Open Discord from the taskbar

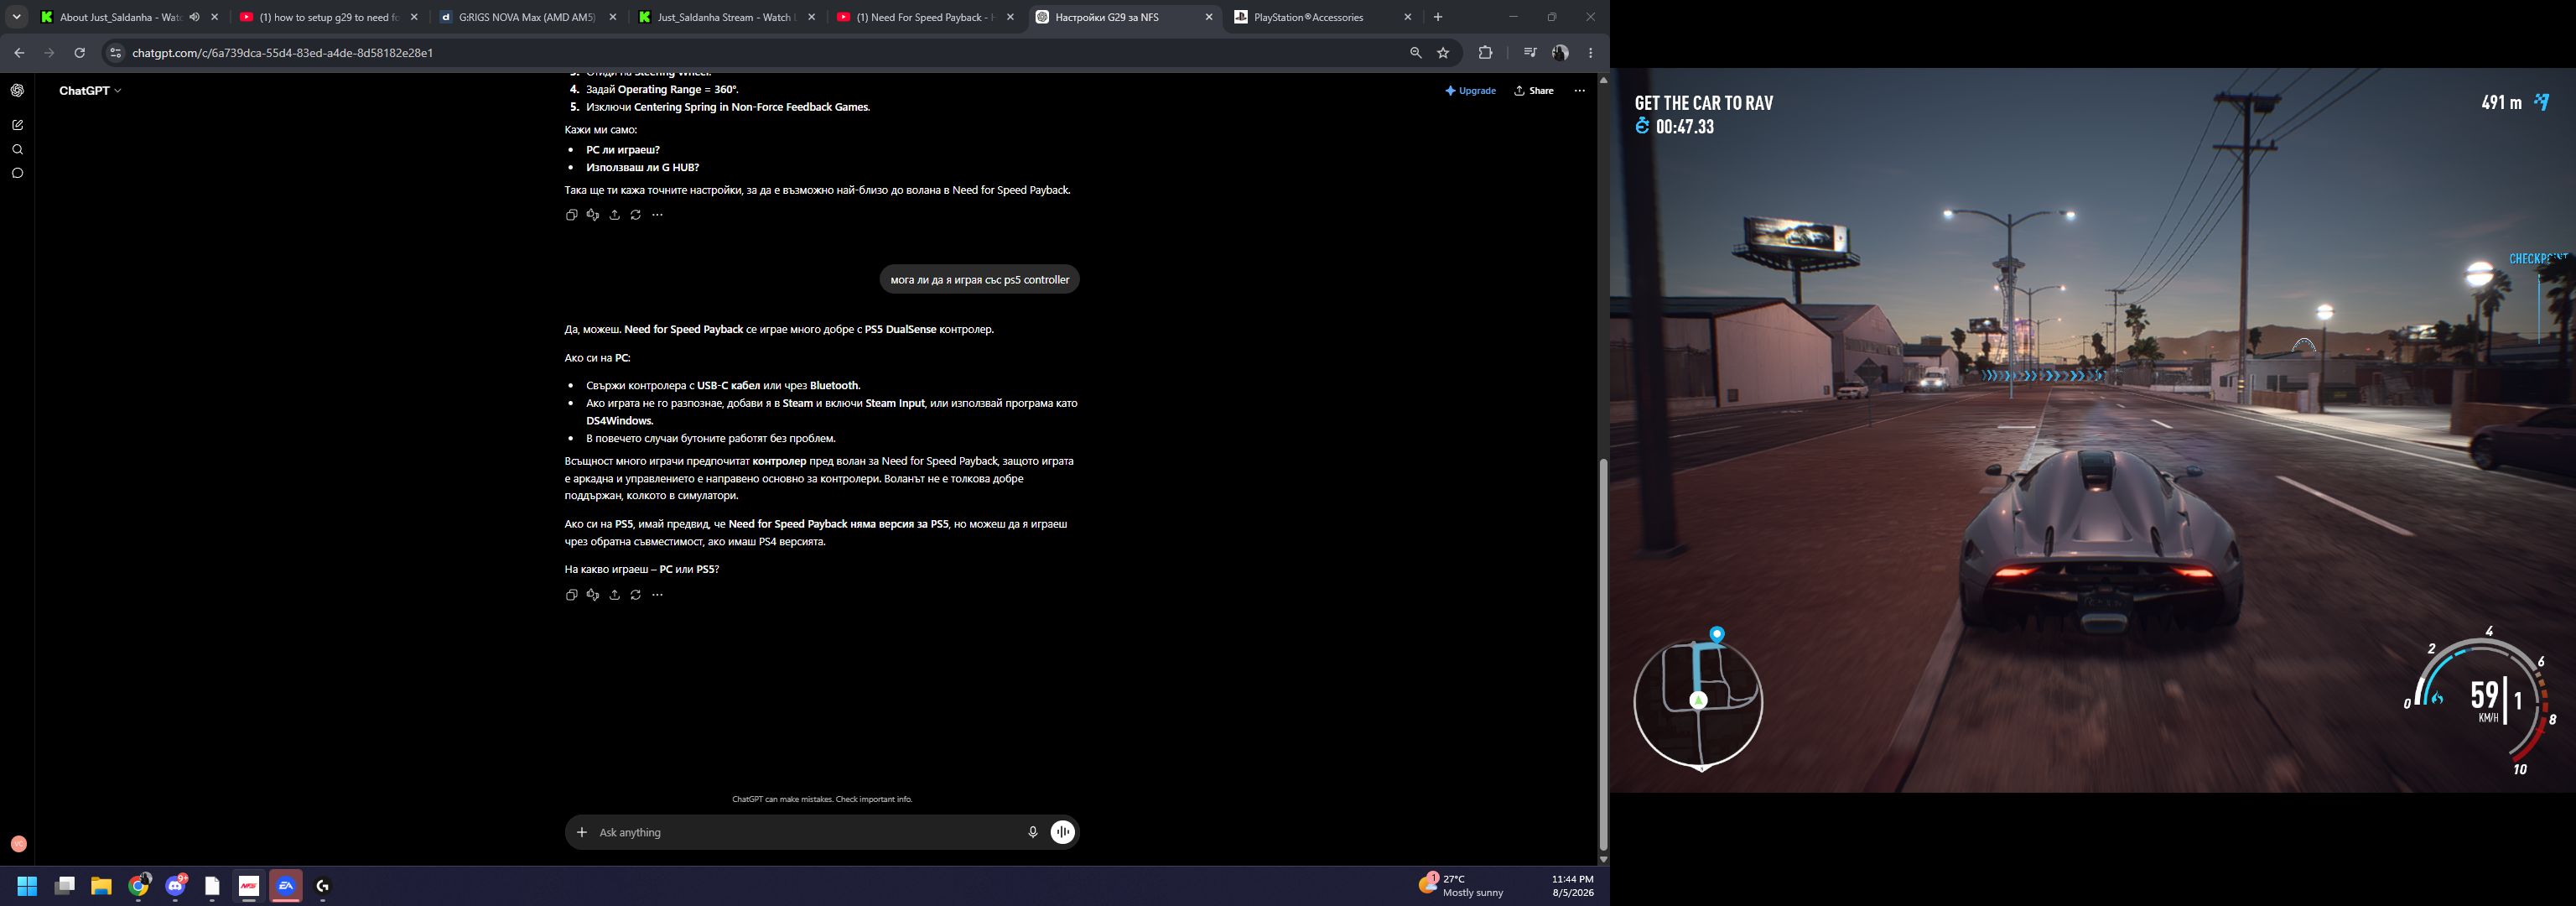(176, 886)
